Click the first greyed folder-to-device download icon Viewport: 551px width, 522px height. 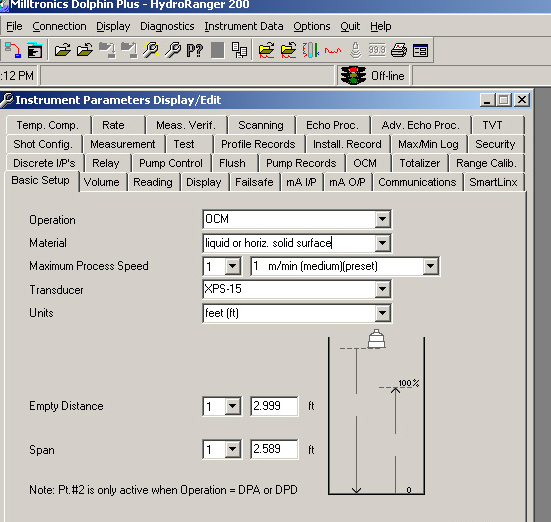click(107, 50)
